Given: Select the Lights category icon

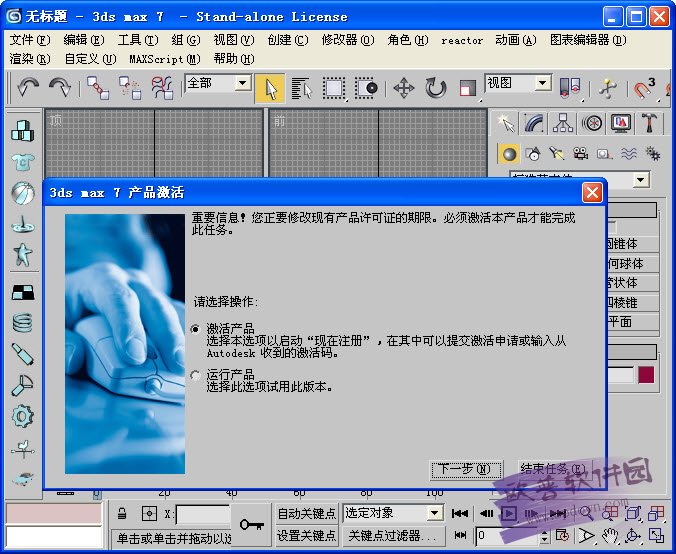Looking at the screenshot, I should pos(557,154).
